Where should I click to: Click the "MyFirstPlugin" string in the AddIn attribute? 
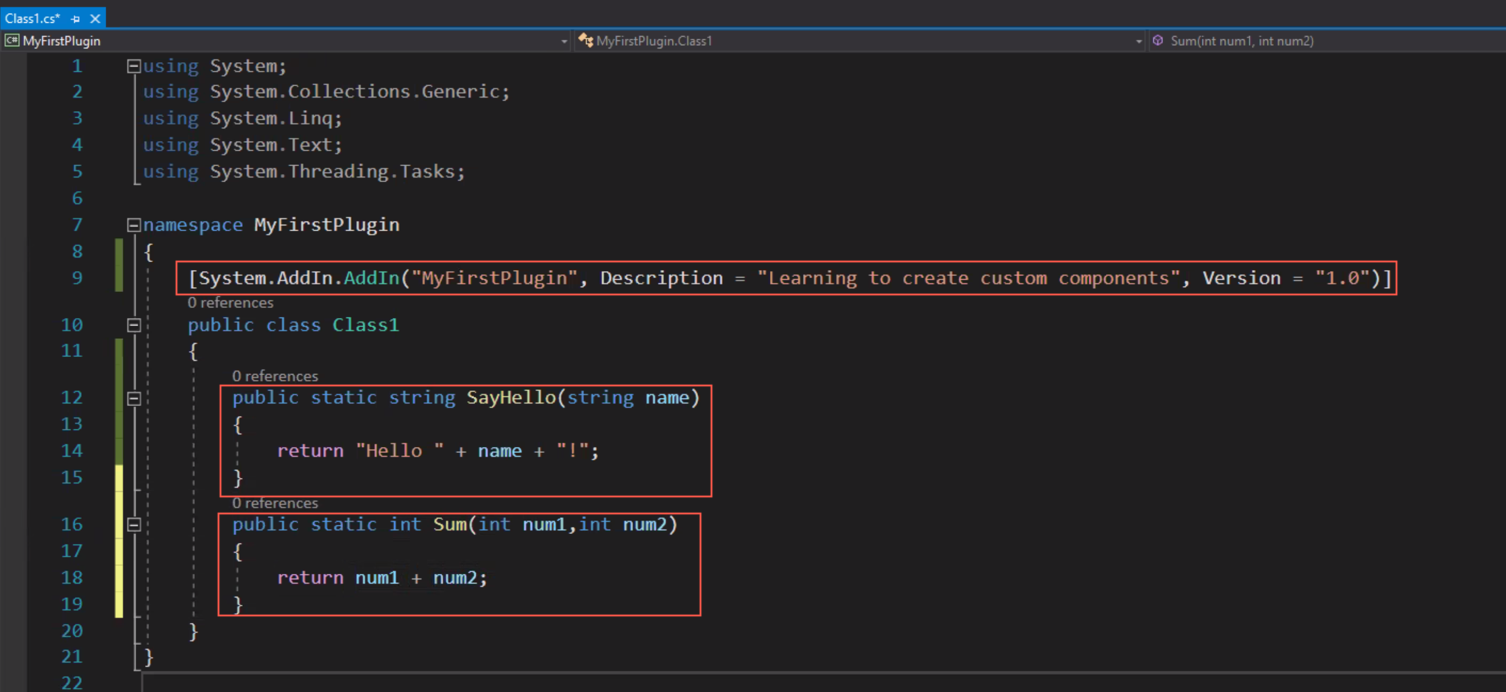tap(494, 278)
